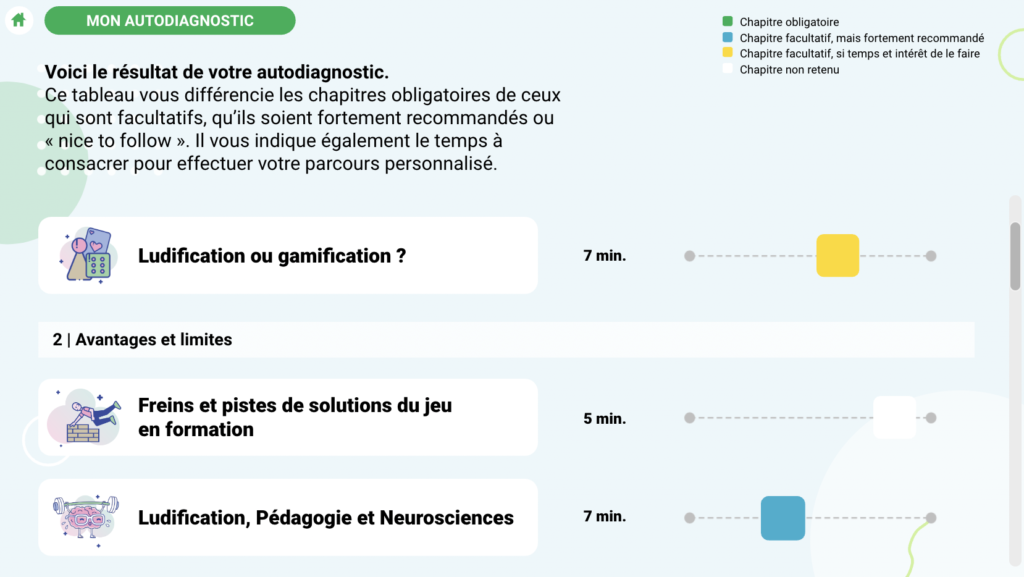Click the 5 min. duration label

point(605,418)
